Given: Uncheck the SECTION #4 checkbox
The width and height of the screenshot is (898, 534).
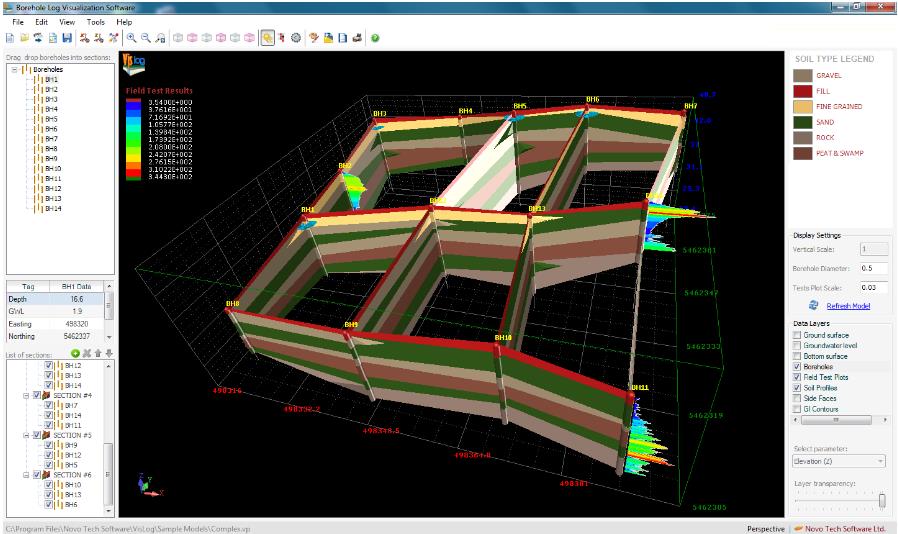Looking at the screenshot, I should pos(39,395).
